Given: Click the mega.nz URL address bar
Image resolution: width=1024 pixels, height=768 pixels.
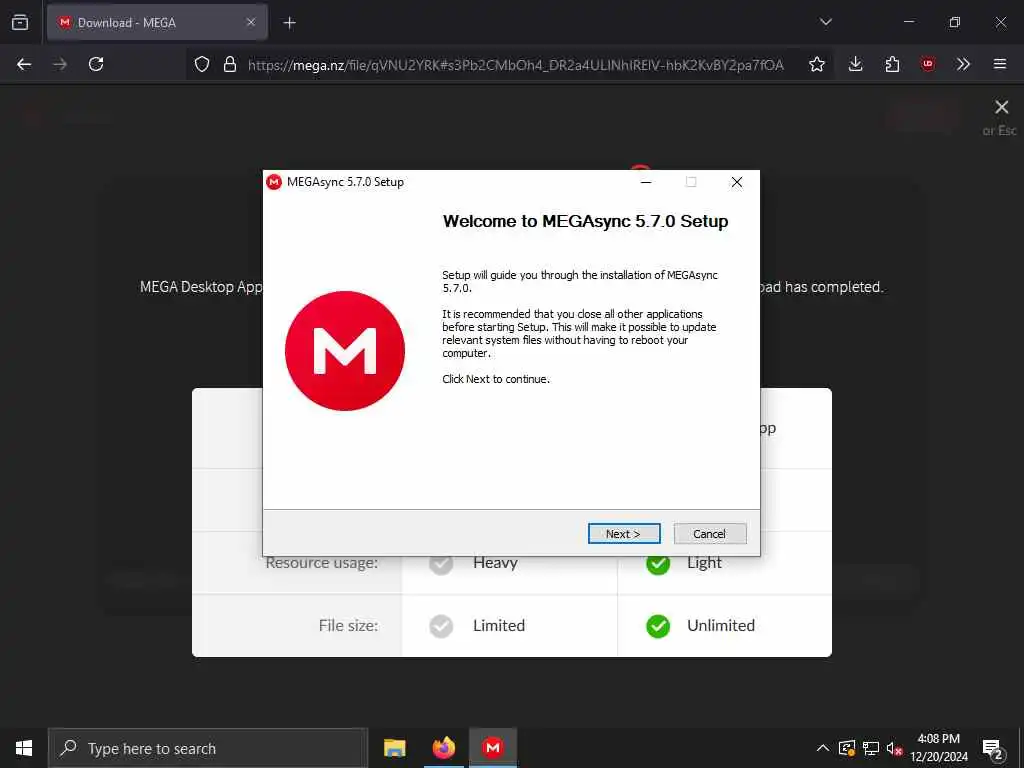Looking at the screenshot, I should [x=515, y=65].
